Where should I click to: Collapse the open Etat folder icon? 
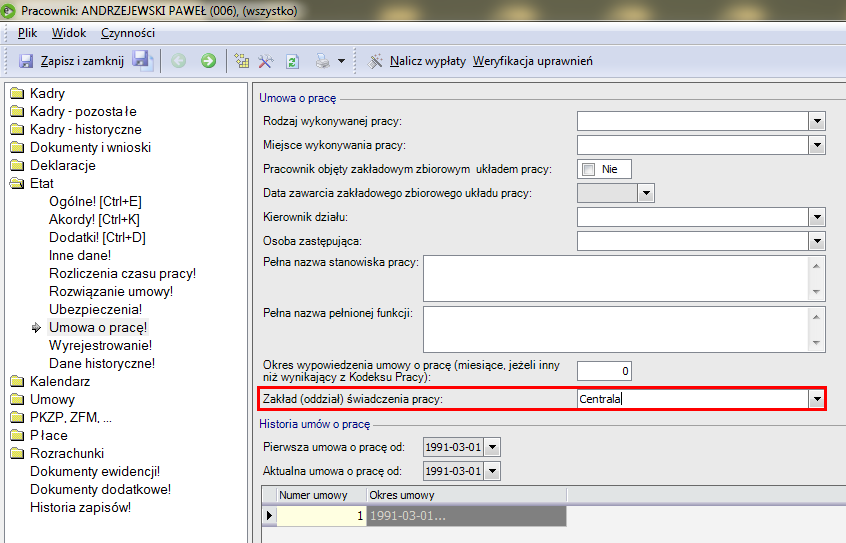[17, 184]
